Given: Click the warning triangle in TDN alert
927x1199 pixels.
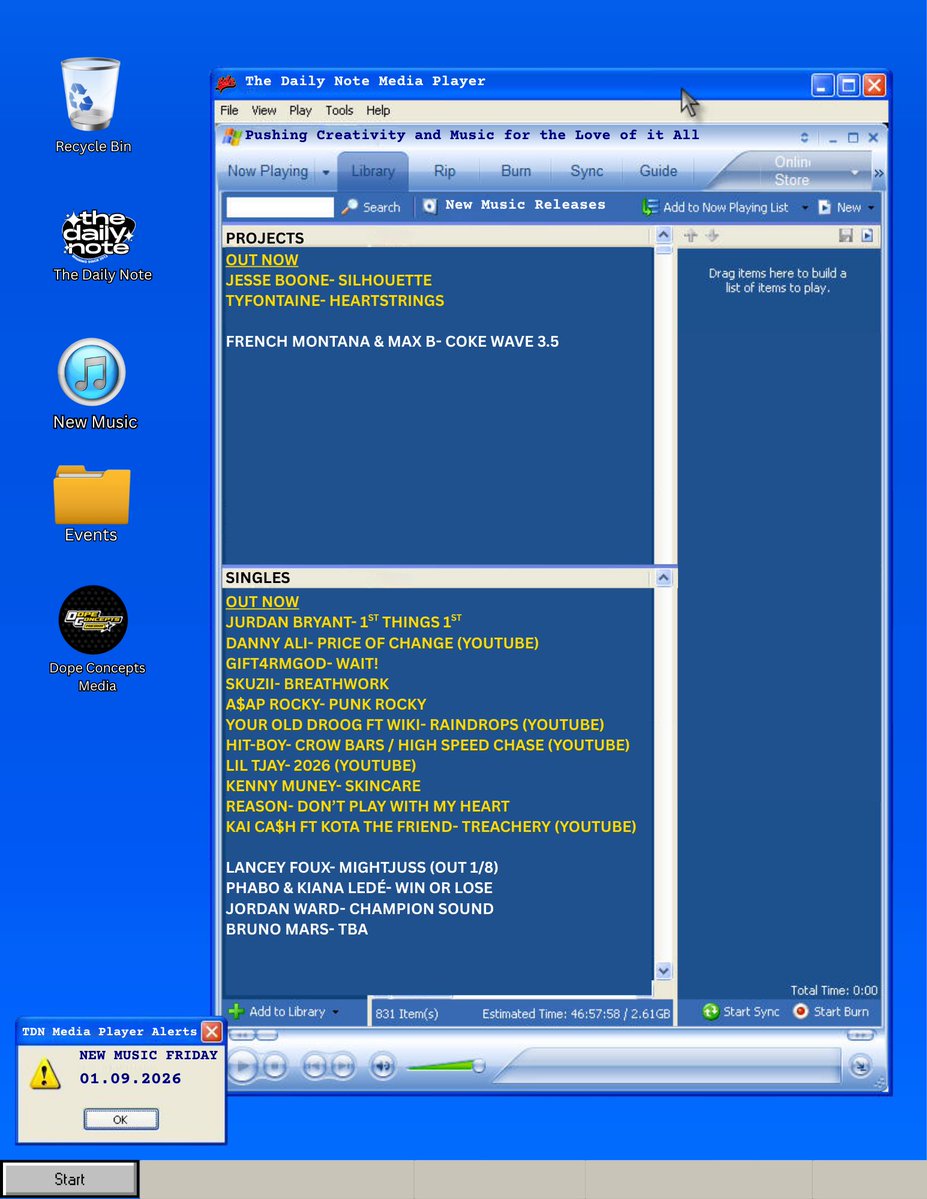Looking at the screenshot, I should point(45,1073).
